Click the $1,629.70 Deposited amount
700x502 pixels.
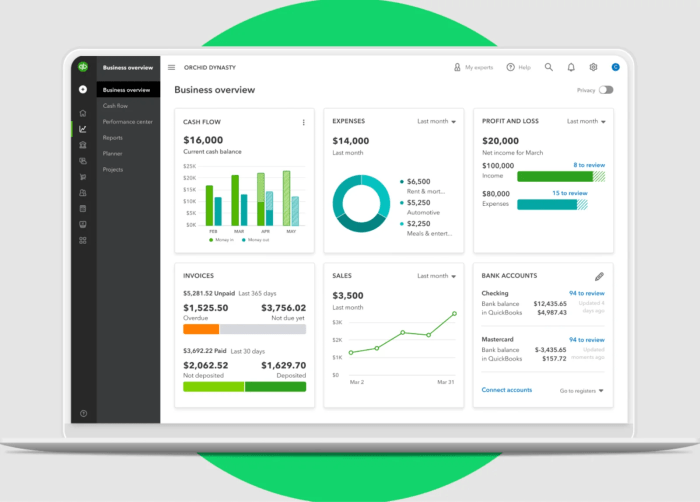point(283,365)
